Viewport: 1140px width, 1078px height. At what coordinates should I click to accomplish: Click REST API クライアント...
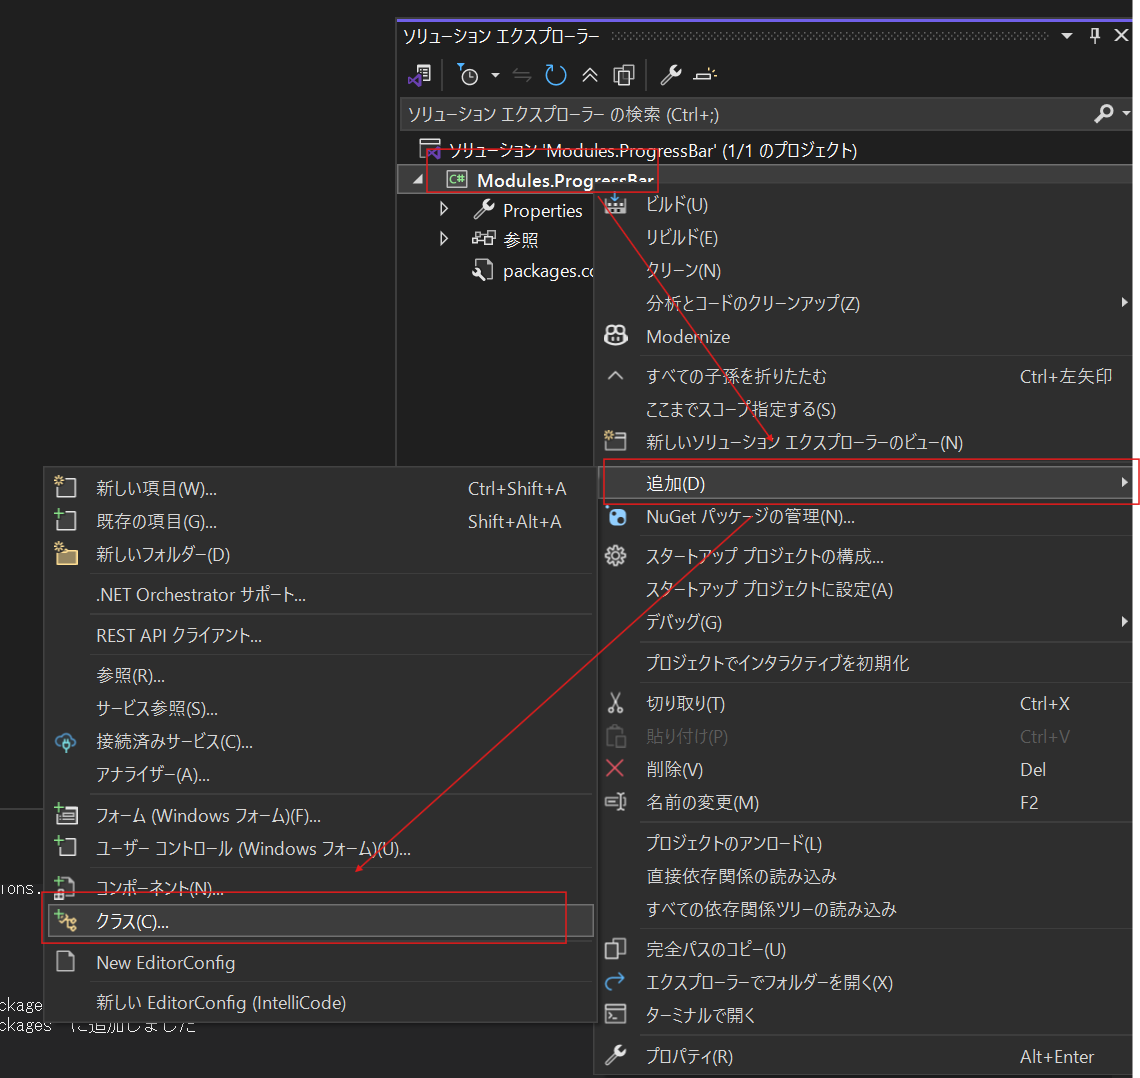coord(321,635)
